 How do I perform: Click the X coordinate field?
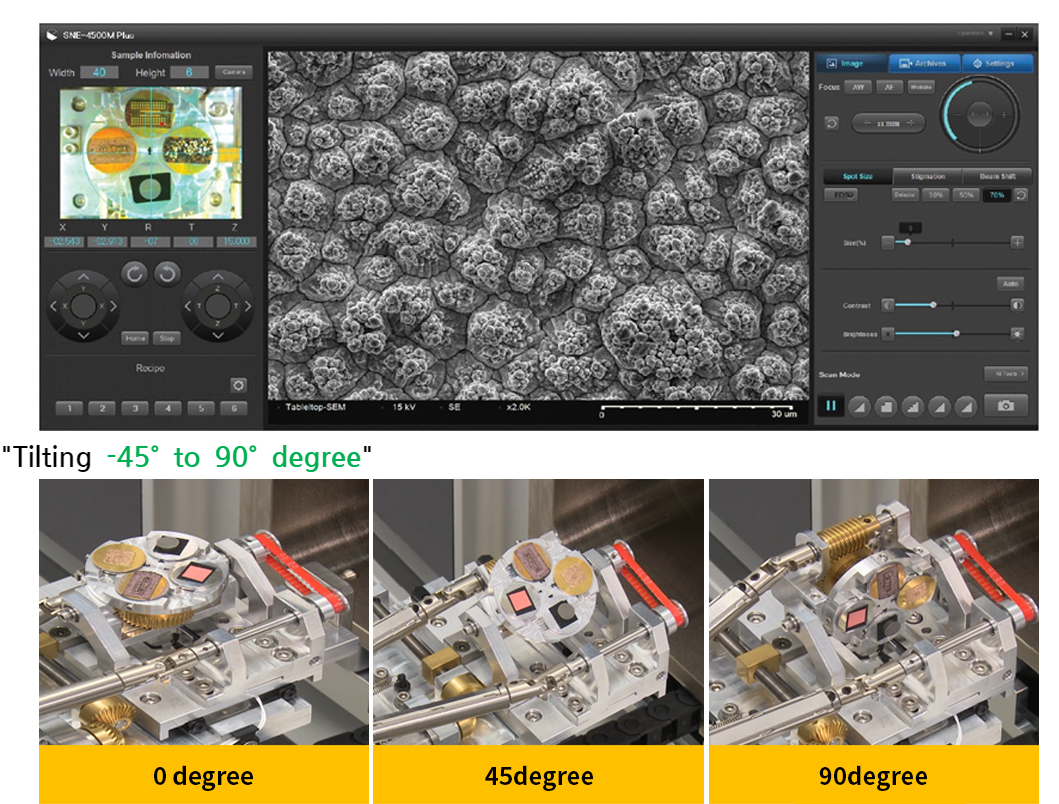tap(64, 241)
